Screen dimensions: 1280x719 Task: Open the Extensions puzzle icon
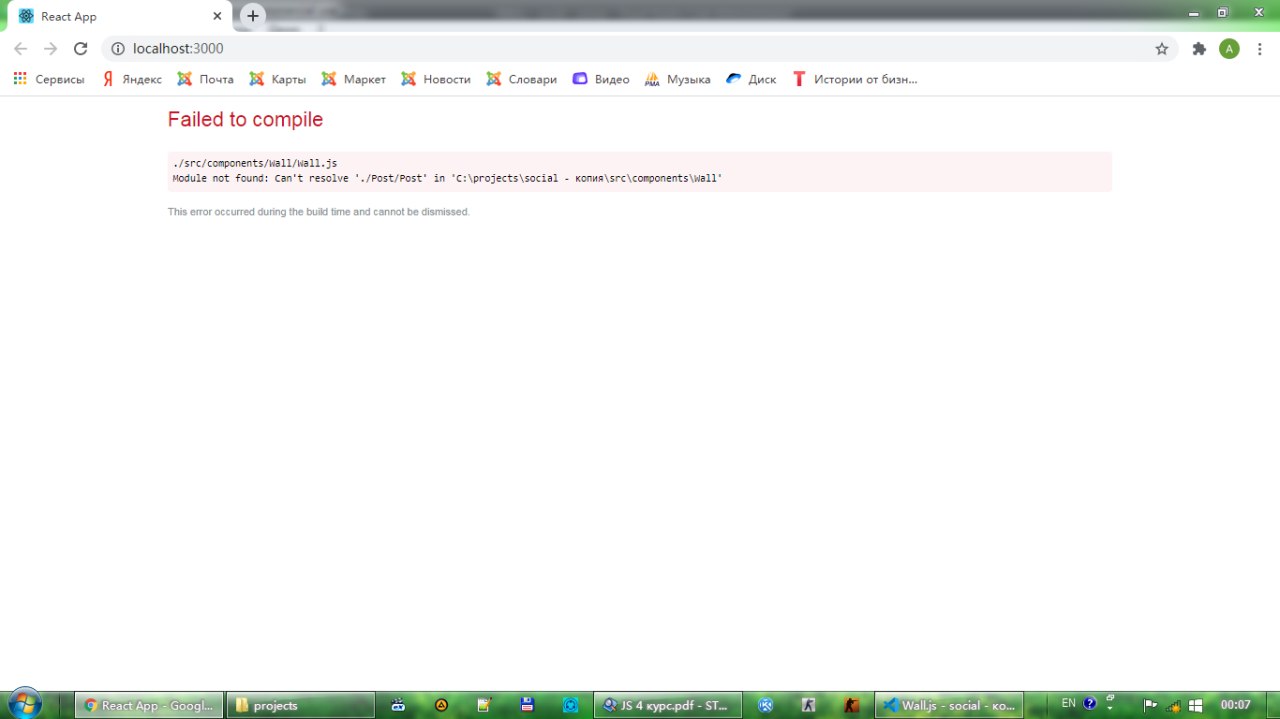[1199, 48]
